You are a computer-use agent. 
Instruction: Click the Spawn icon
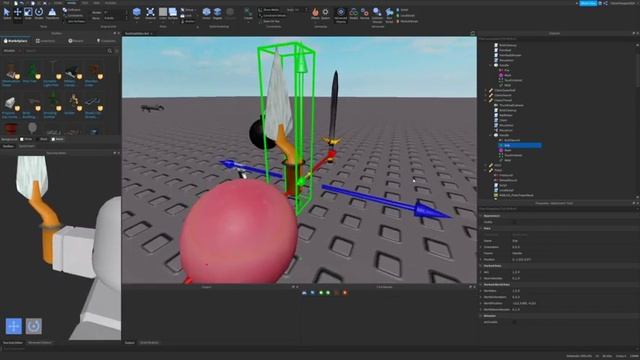tap(325, 13)
